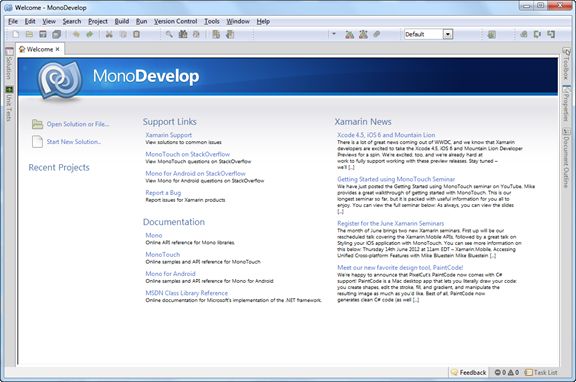Open the MonoTouch documentation link
The height and width of the screenshot is (382, 576).
click(x=163, y=254)
